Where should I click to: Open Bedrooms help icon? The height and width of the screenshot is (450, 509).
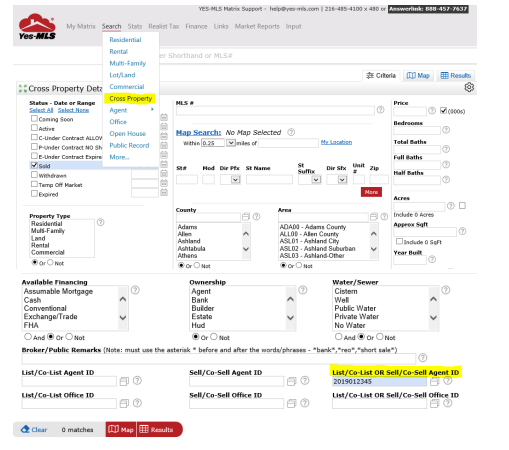(446, 130)
